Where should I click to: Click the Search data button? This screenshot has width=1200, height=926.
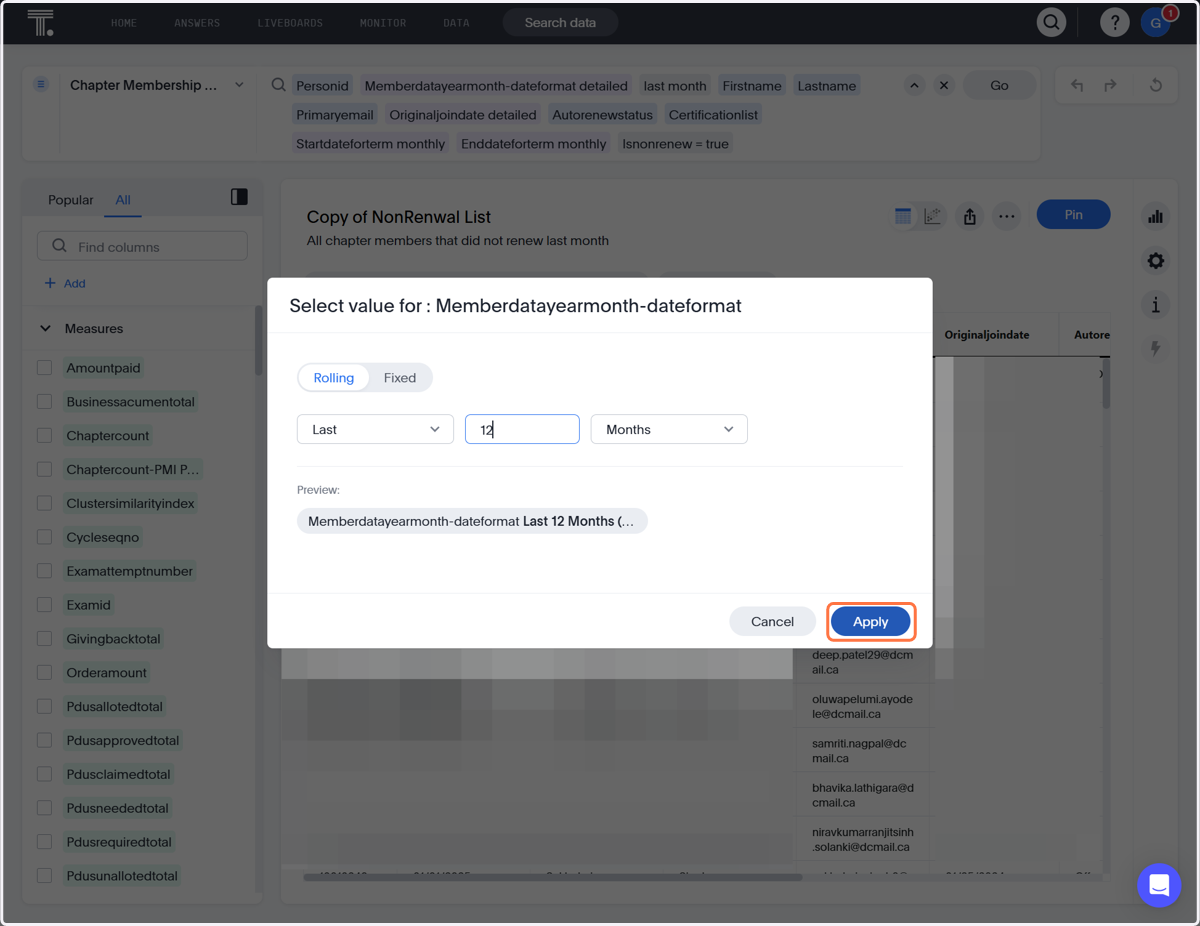coord(560,22)
